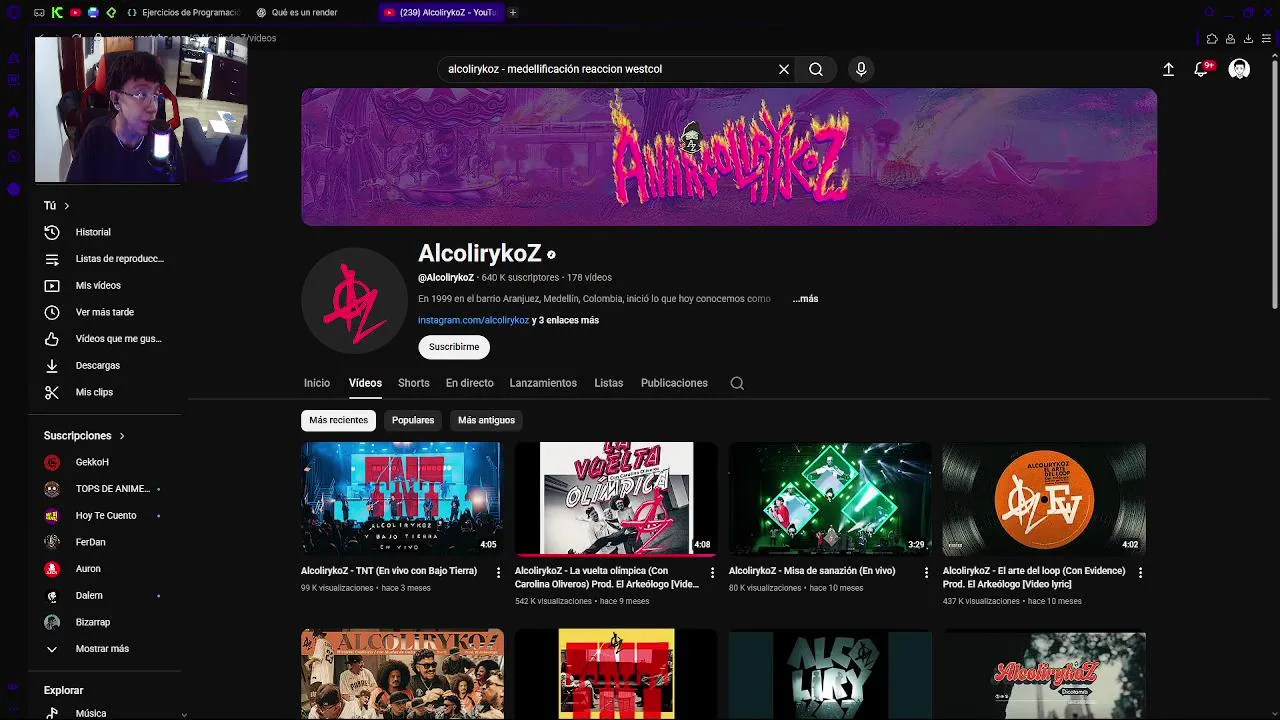
Task: Click the upload/create video icon
Action: pos(1168,69)
